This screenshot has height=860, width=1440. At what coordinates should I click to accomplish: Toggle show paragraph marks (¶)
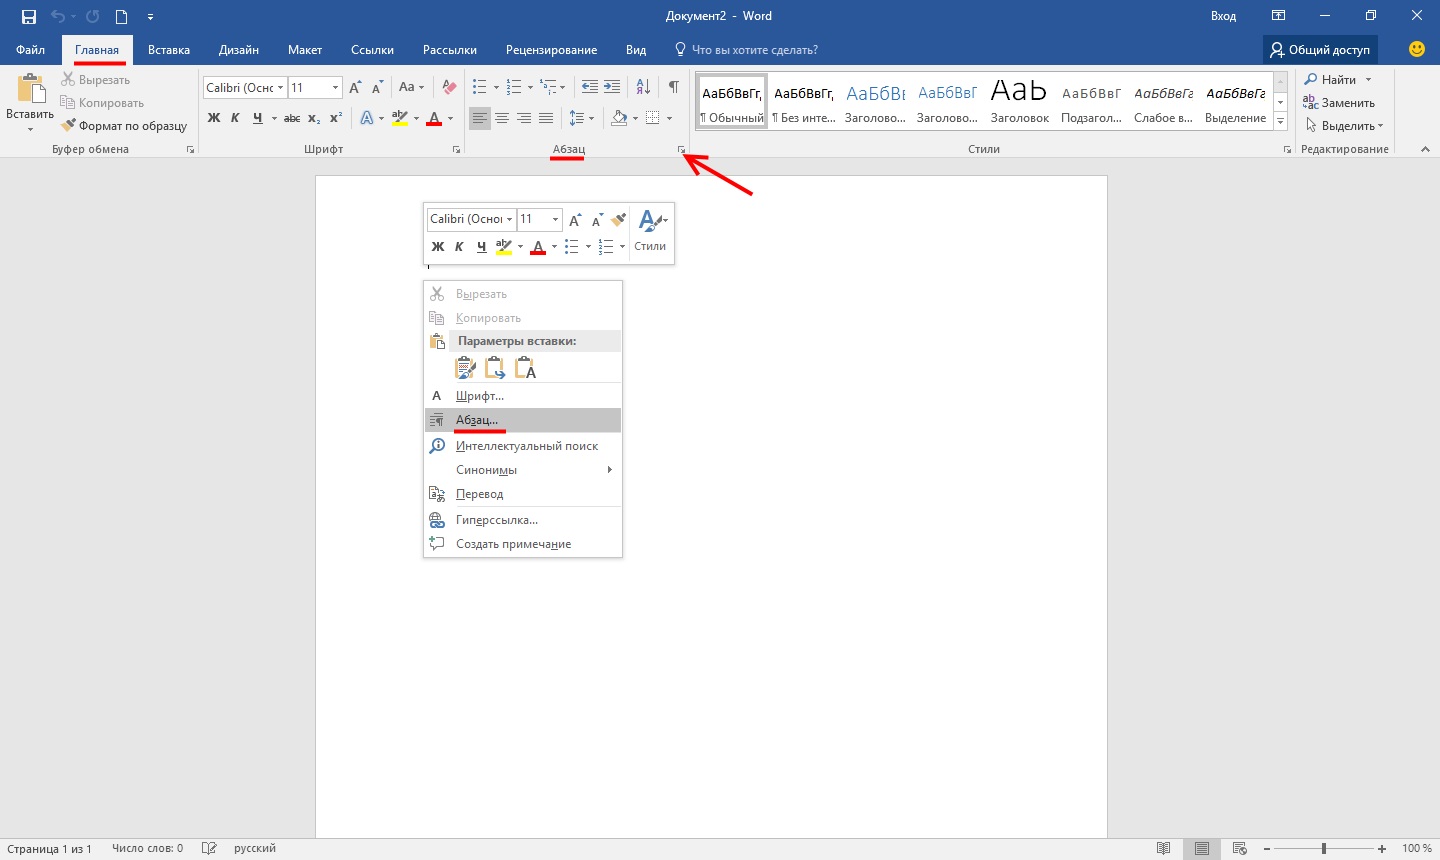tap(674, 87)
